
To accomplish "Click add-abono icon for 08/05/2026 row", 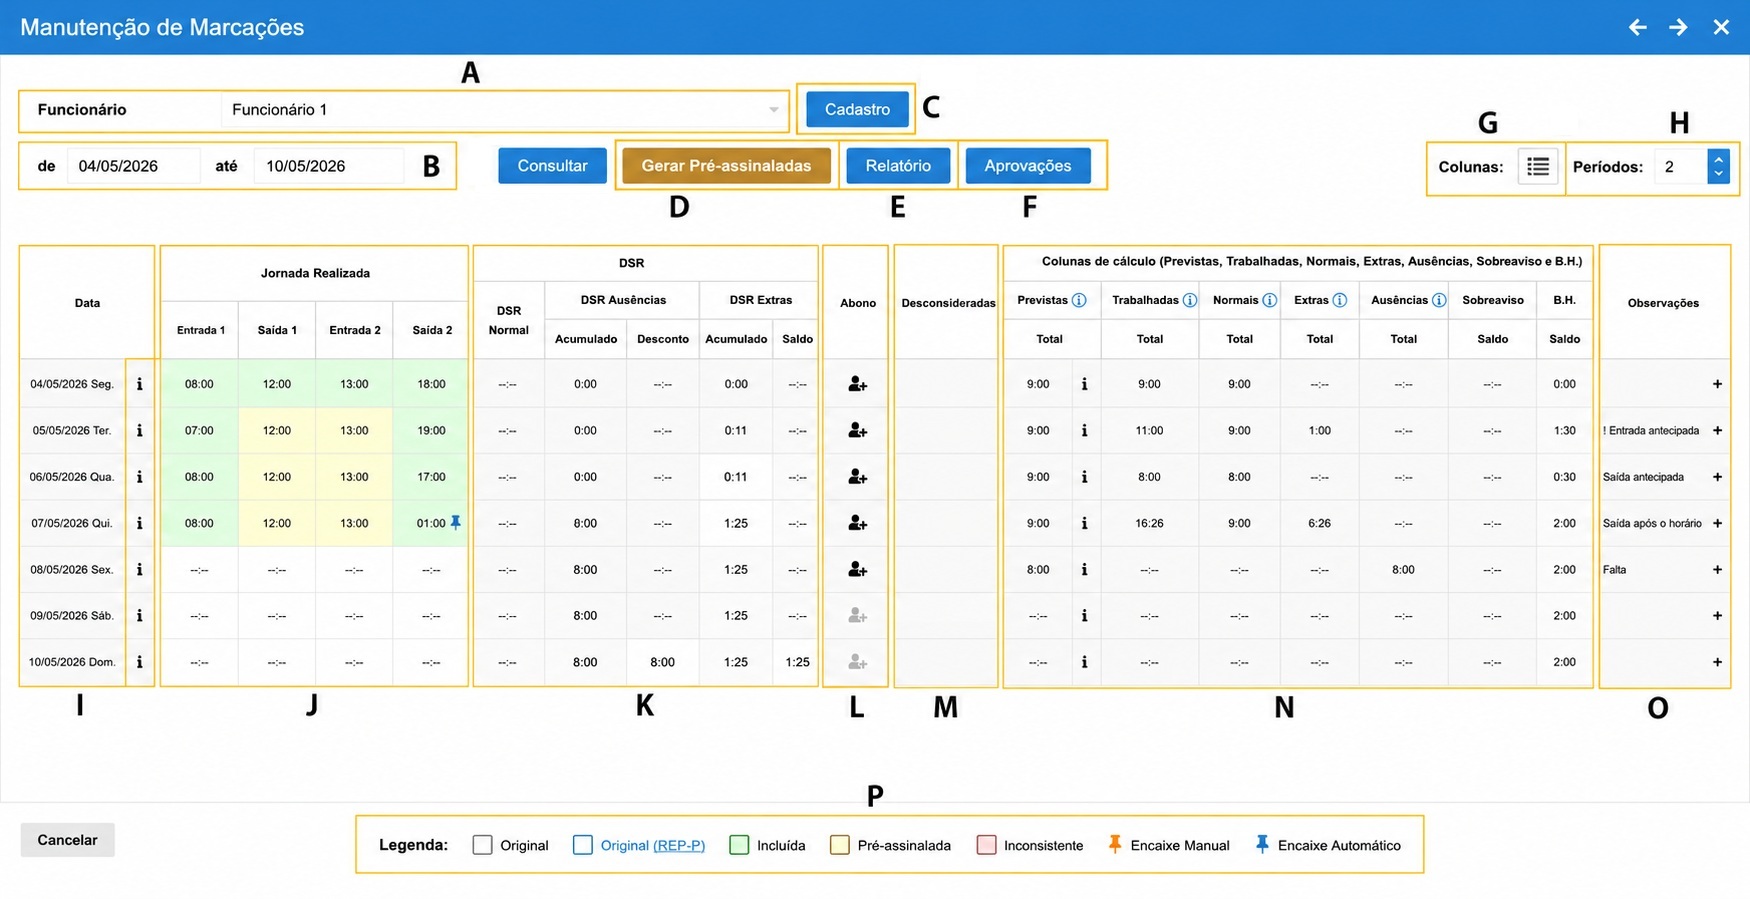I will click(857, 569).
